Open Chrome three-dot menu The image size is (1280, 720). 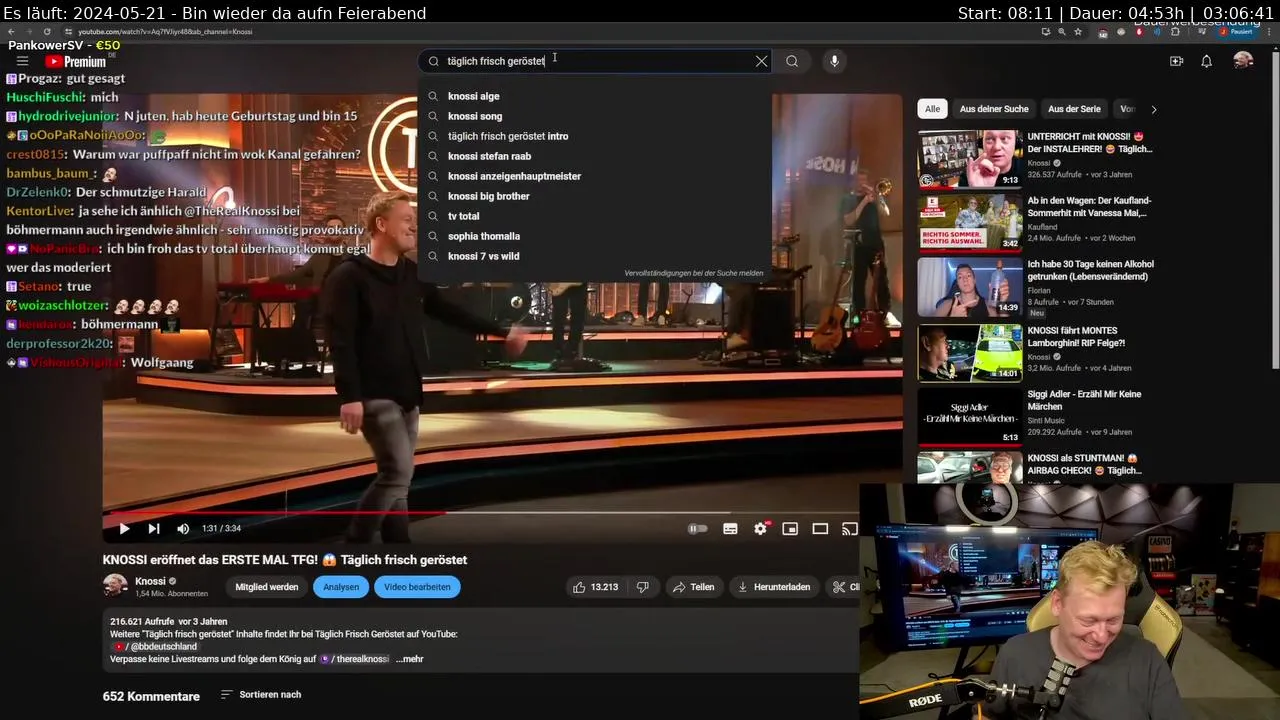(x=1271, y=32)
